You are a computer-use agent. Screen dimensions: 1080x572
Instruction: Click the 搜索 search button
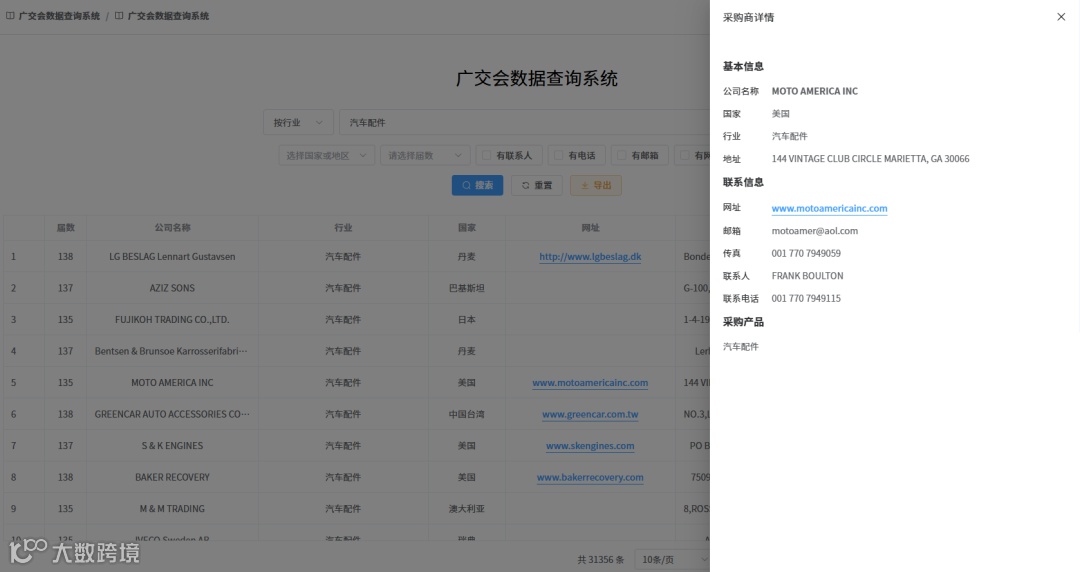[x=477, y=185]
